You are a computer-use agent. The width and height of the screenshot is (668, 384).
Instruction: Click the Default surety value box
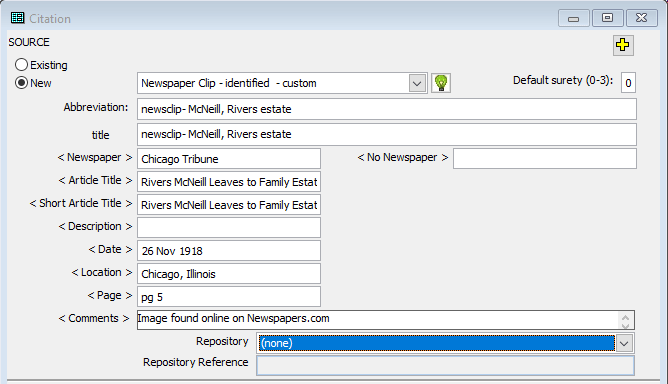click(628, 83)
